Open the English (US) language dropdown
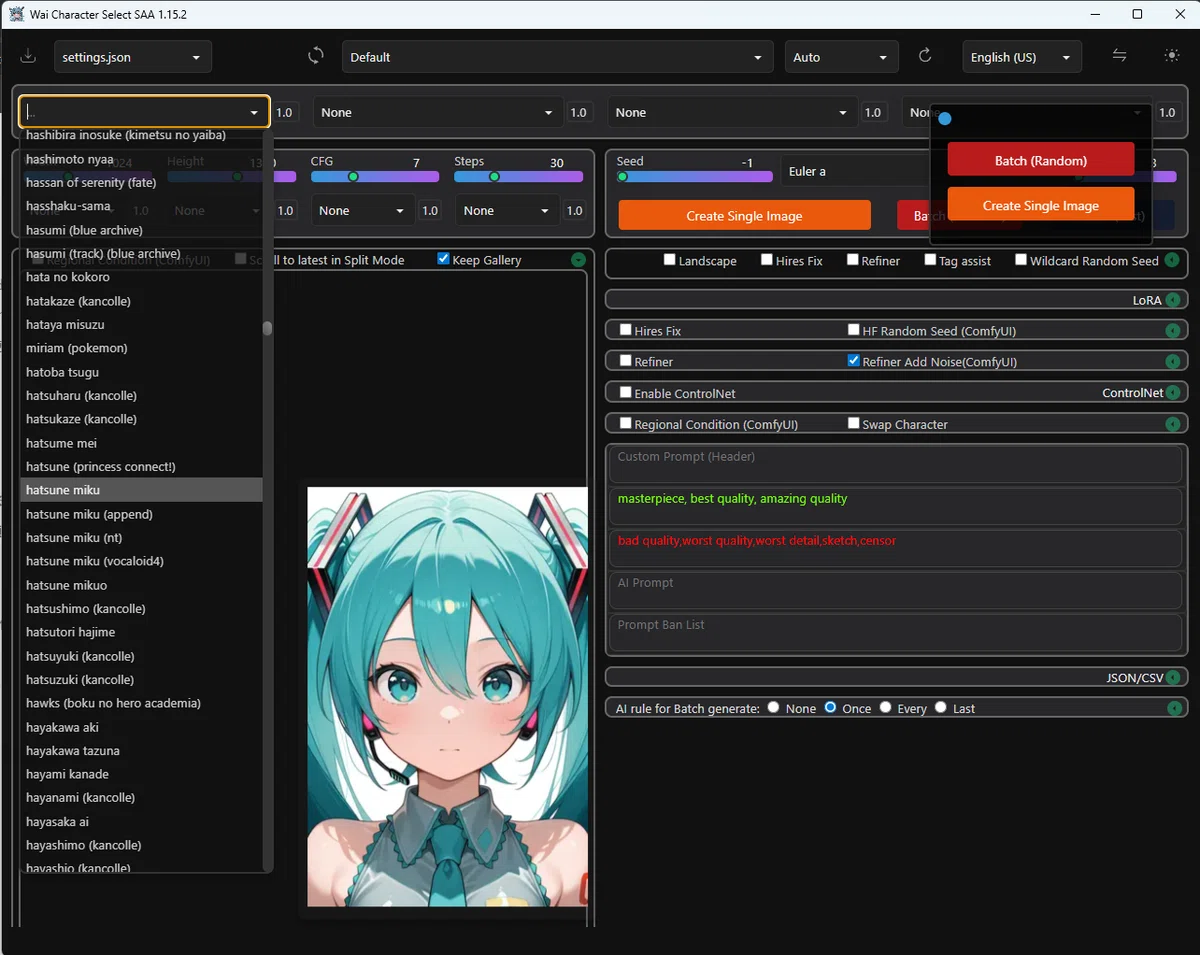 tap(1023, 57)
